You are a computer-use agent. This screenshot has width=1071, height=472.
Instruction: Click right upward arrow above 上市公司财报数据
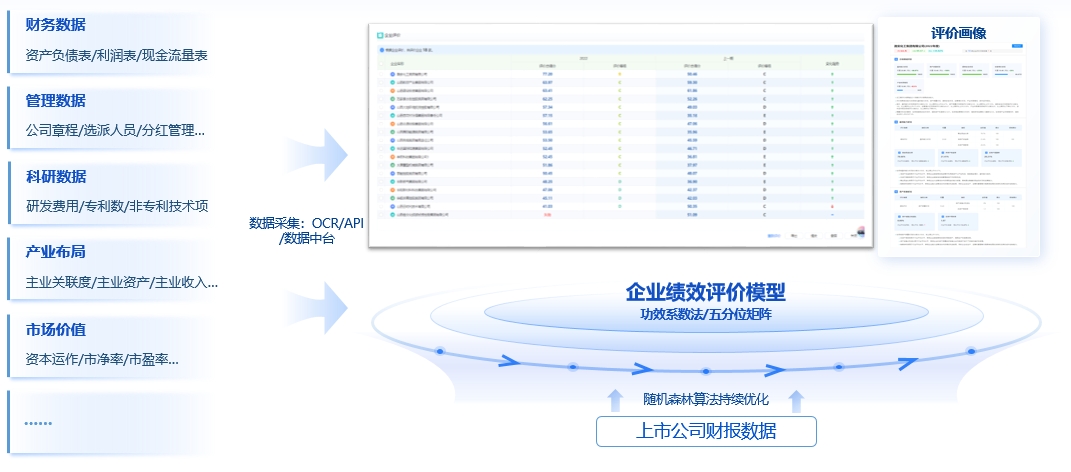796,402
